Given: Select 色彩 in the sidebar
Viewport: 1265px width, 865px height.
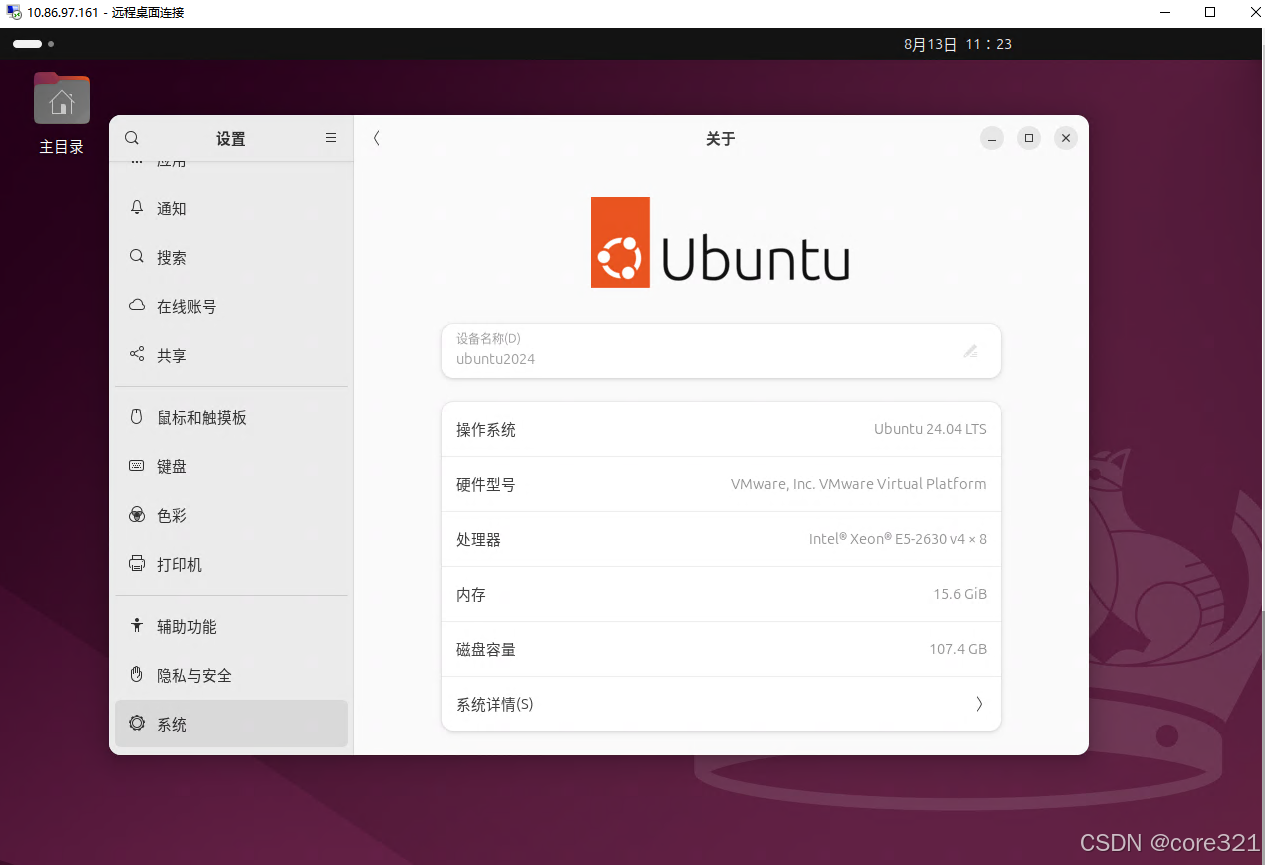Looking at the screenshot, I should click(231, 515).
